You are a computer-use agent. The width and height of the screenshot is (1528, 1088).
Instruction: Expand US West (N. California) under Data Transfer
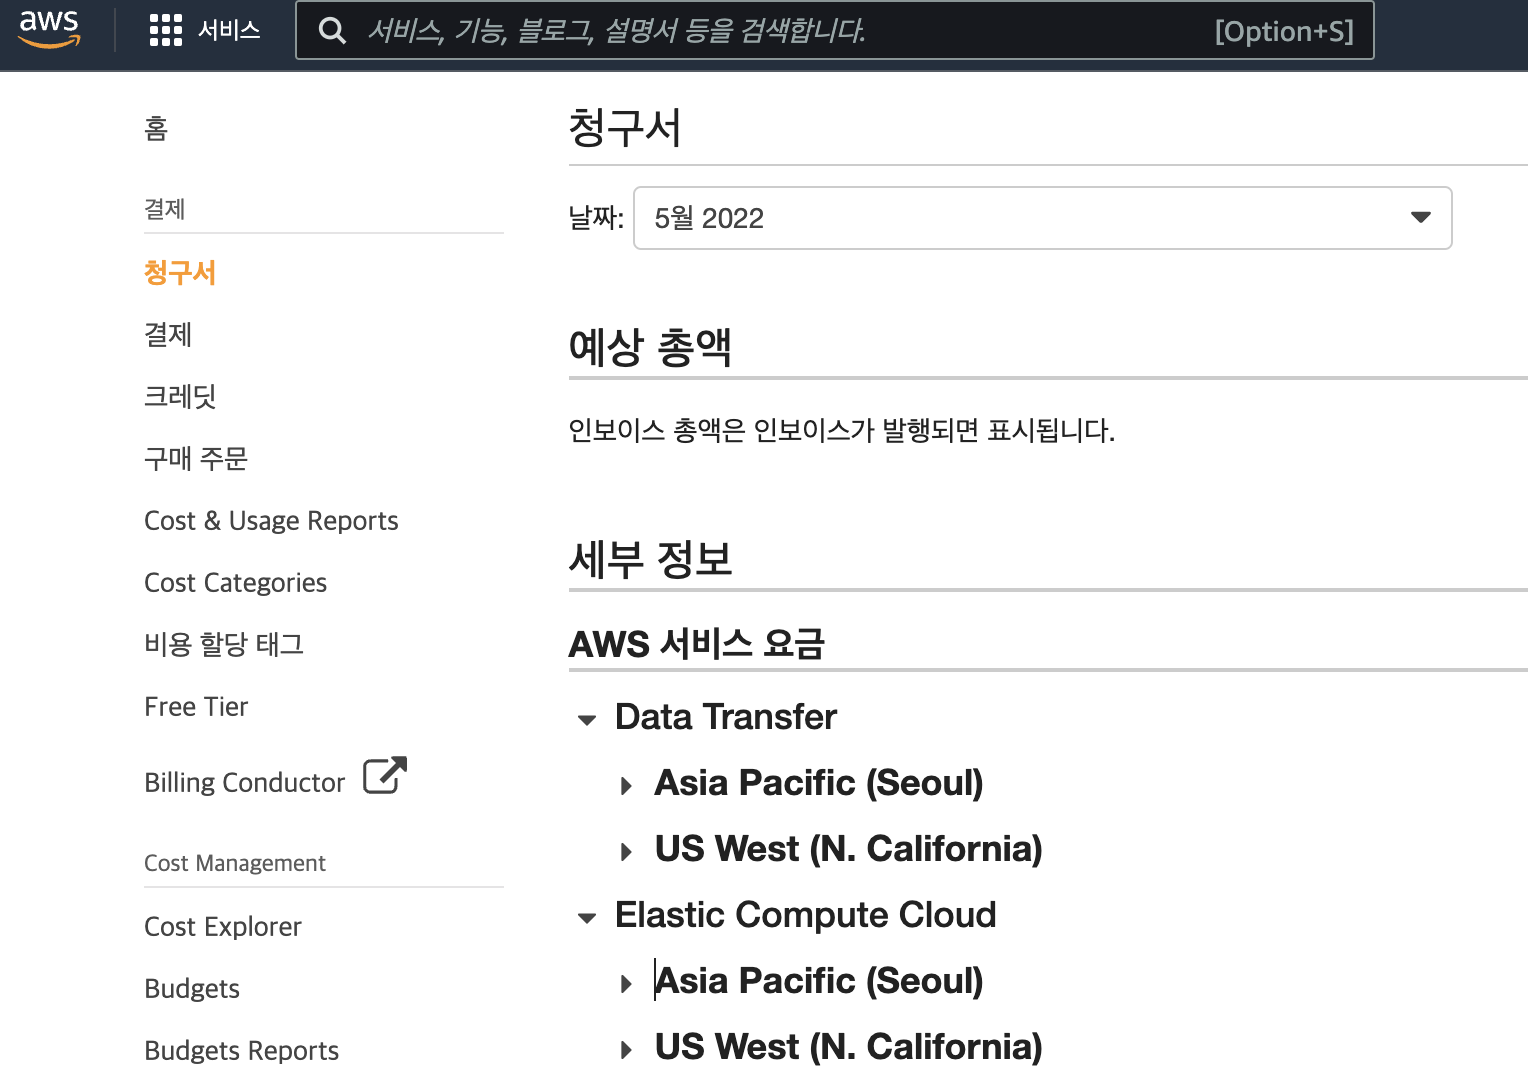coord(626,852)
